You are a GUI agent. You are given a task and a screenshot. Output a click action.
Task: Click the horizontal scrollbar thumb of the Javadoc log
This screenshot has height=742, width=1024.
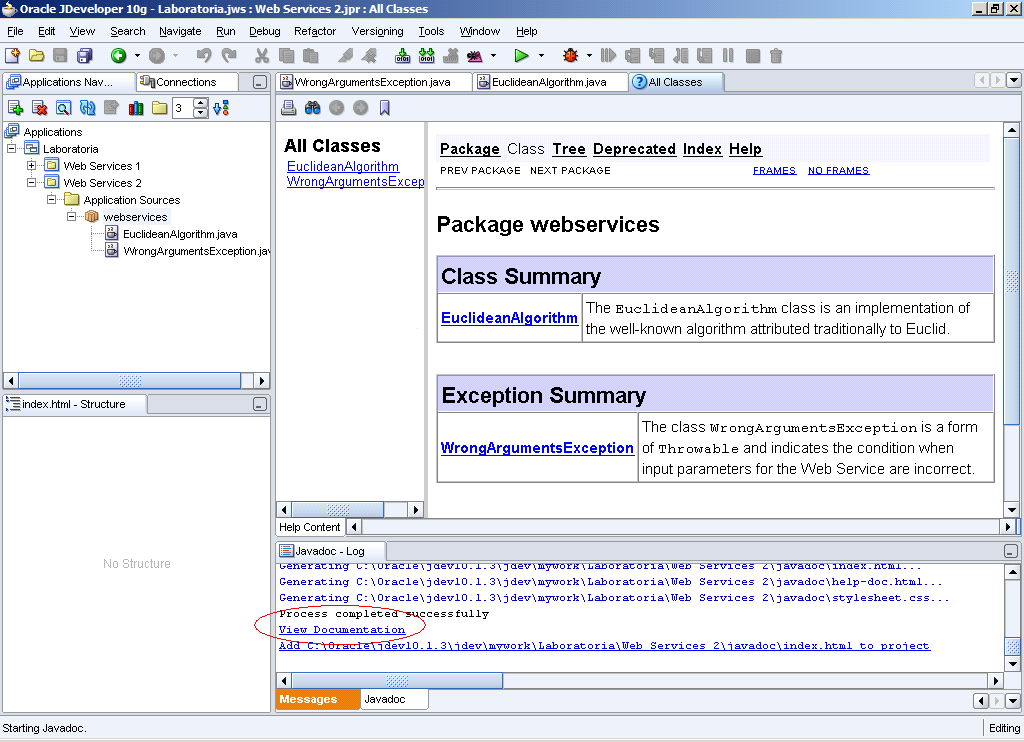(397, 681)
